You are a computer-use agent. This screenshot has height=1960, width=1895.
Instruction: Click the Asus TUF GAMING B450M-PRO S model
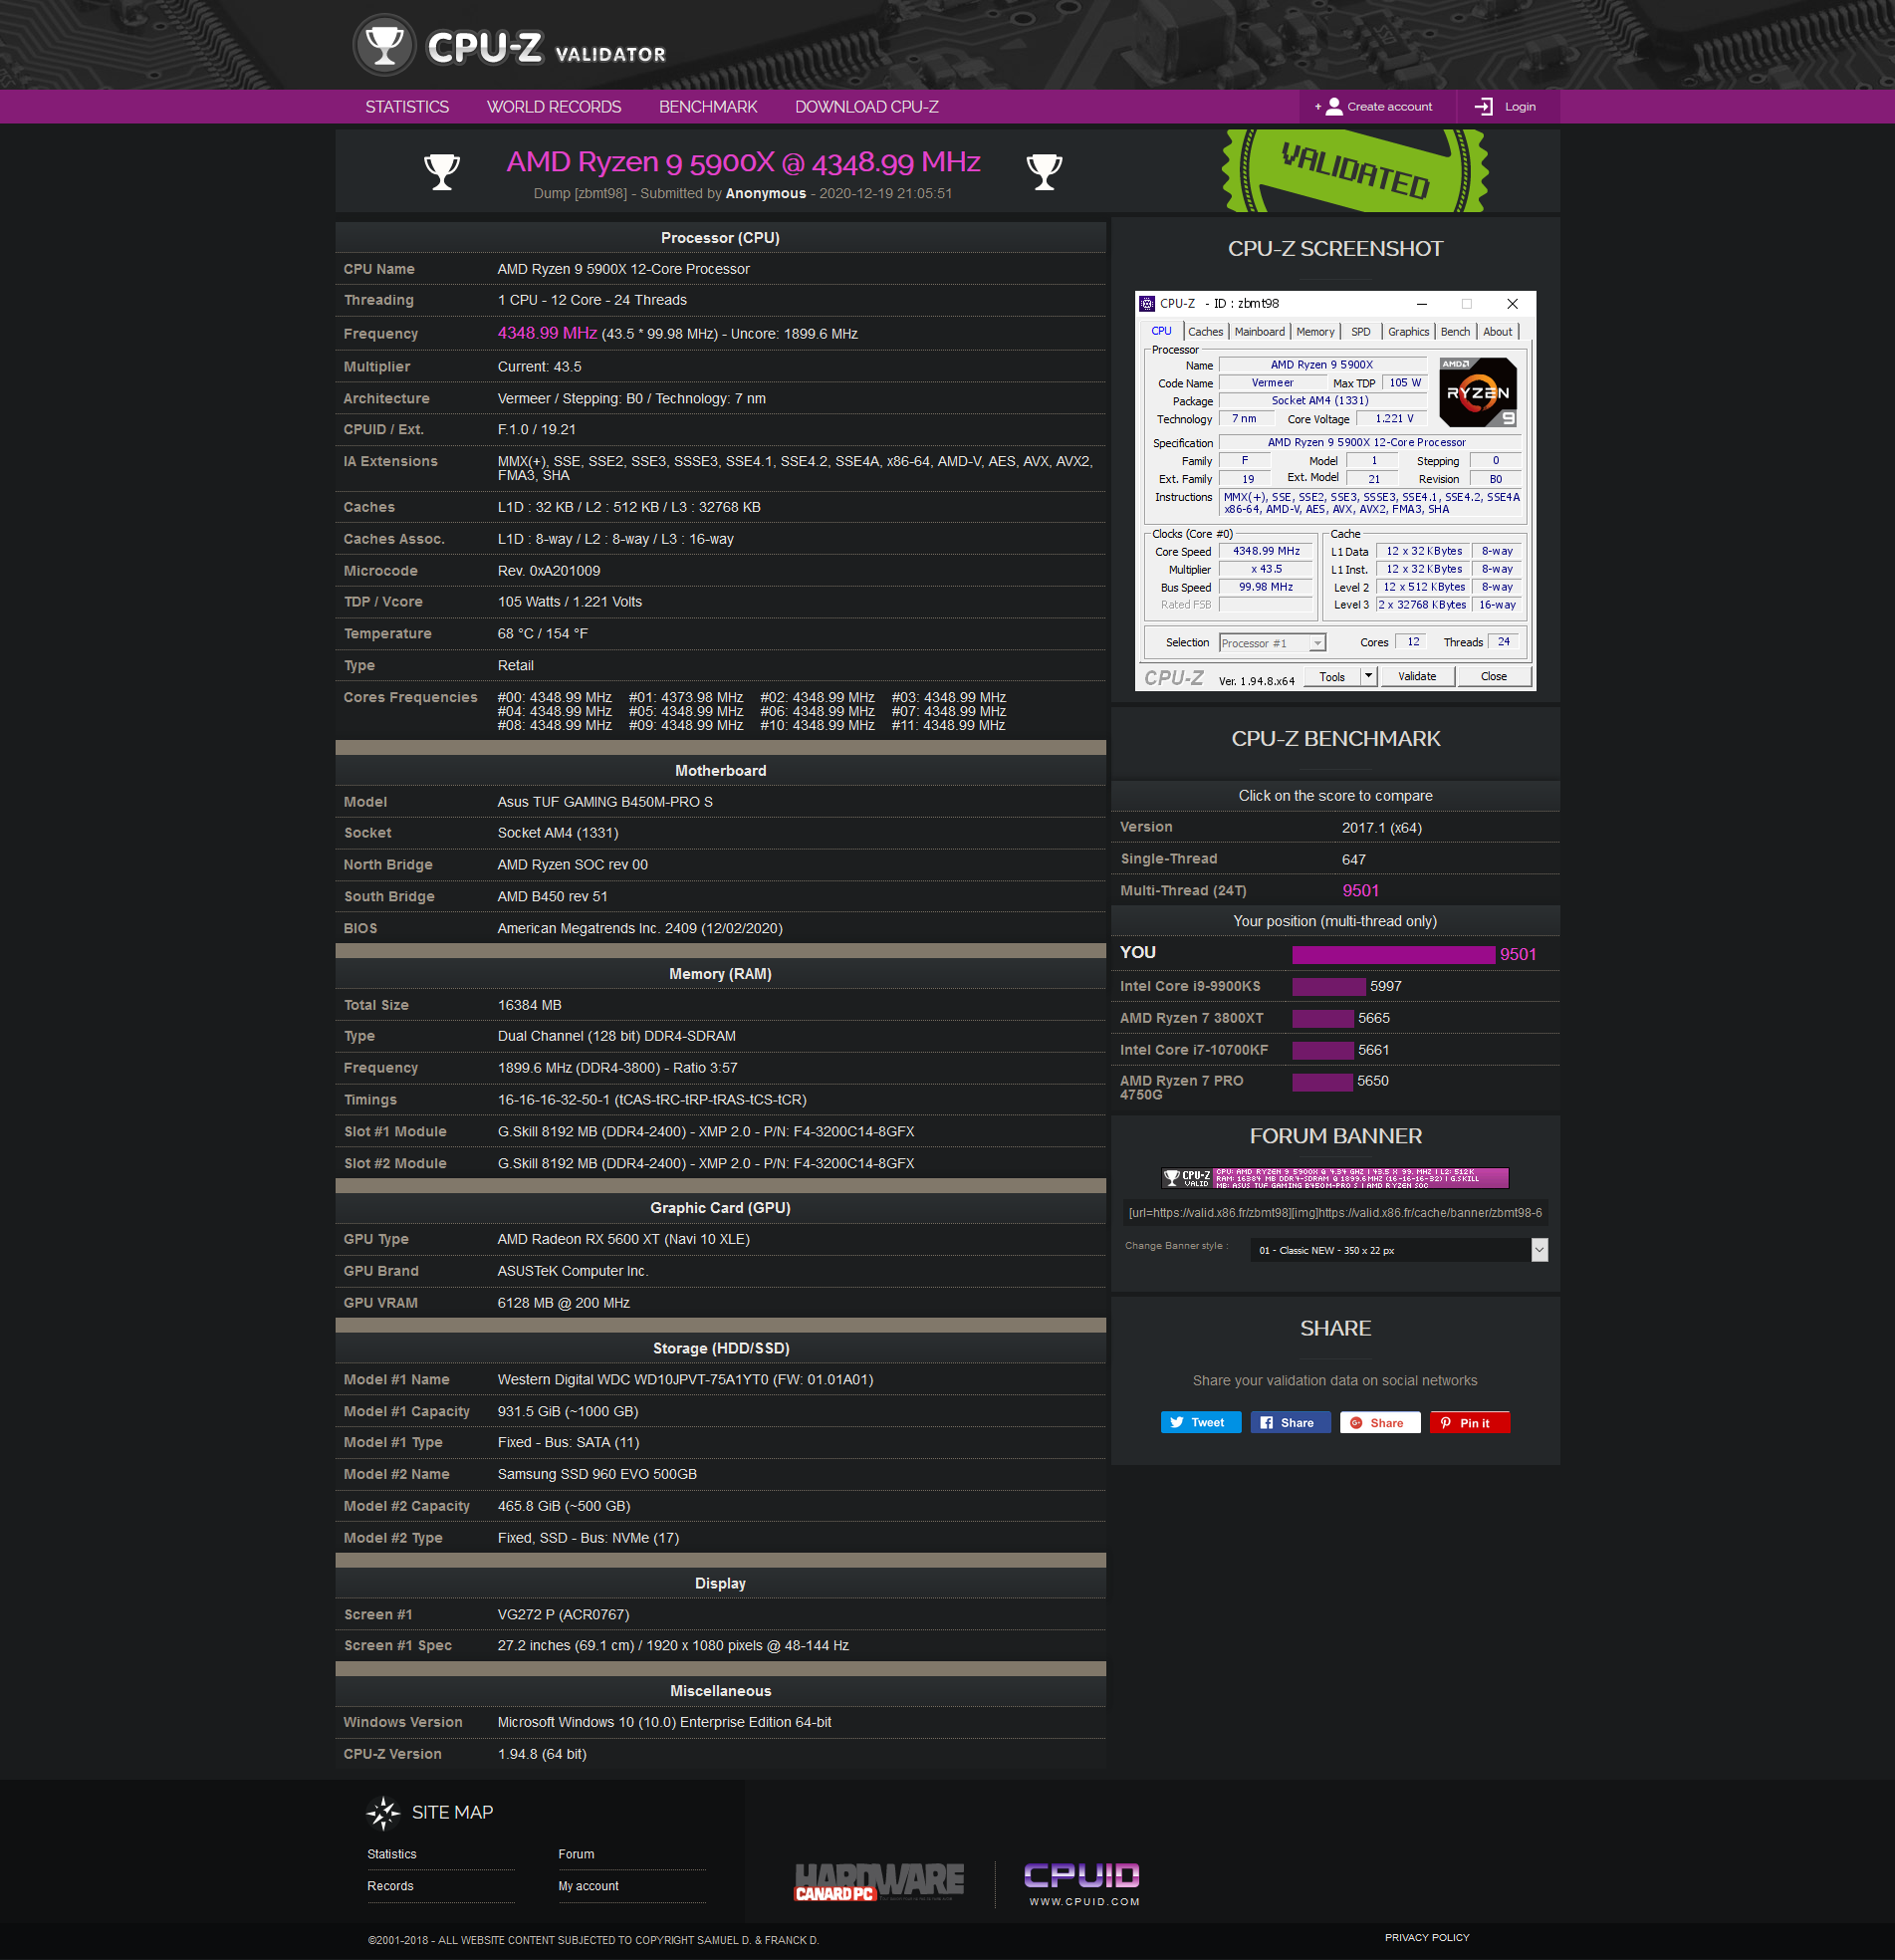[605, 802]
